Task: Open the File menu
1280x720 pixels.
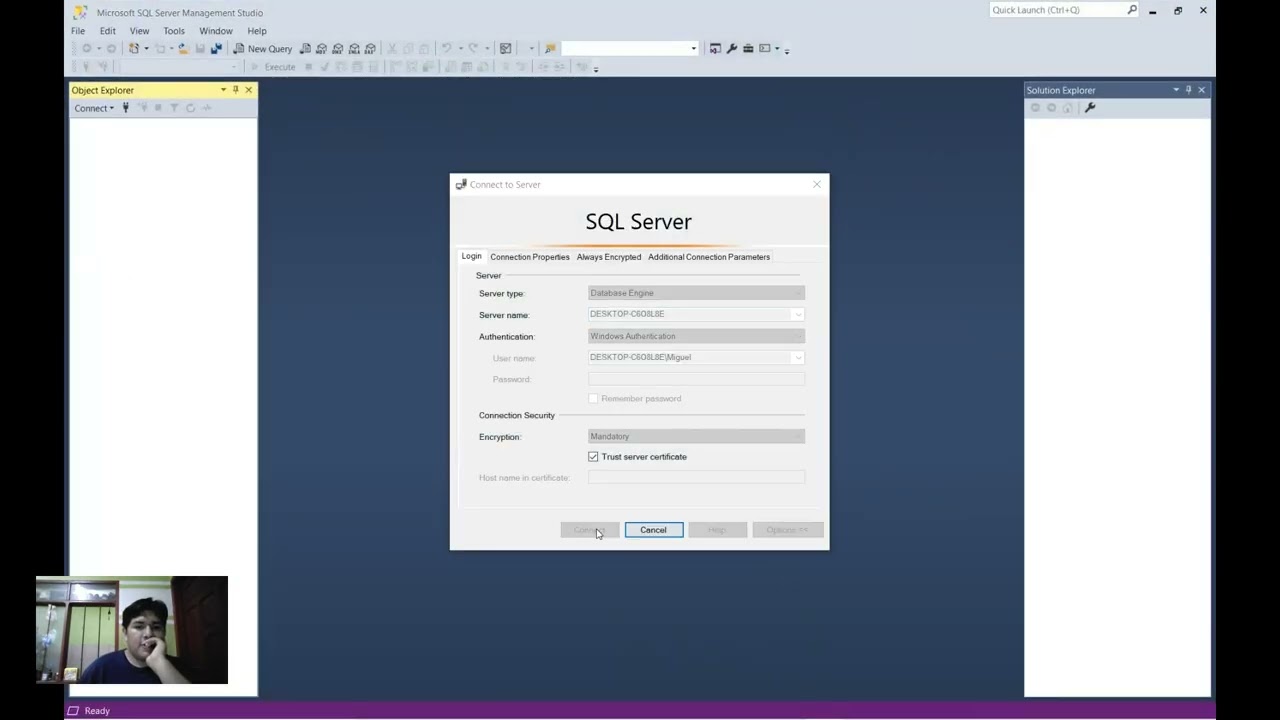Action: [x=78, y=31]
